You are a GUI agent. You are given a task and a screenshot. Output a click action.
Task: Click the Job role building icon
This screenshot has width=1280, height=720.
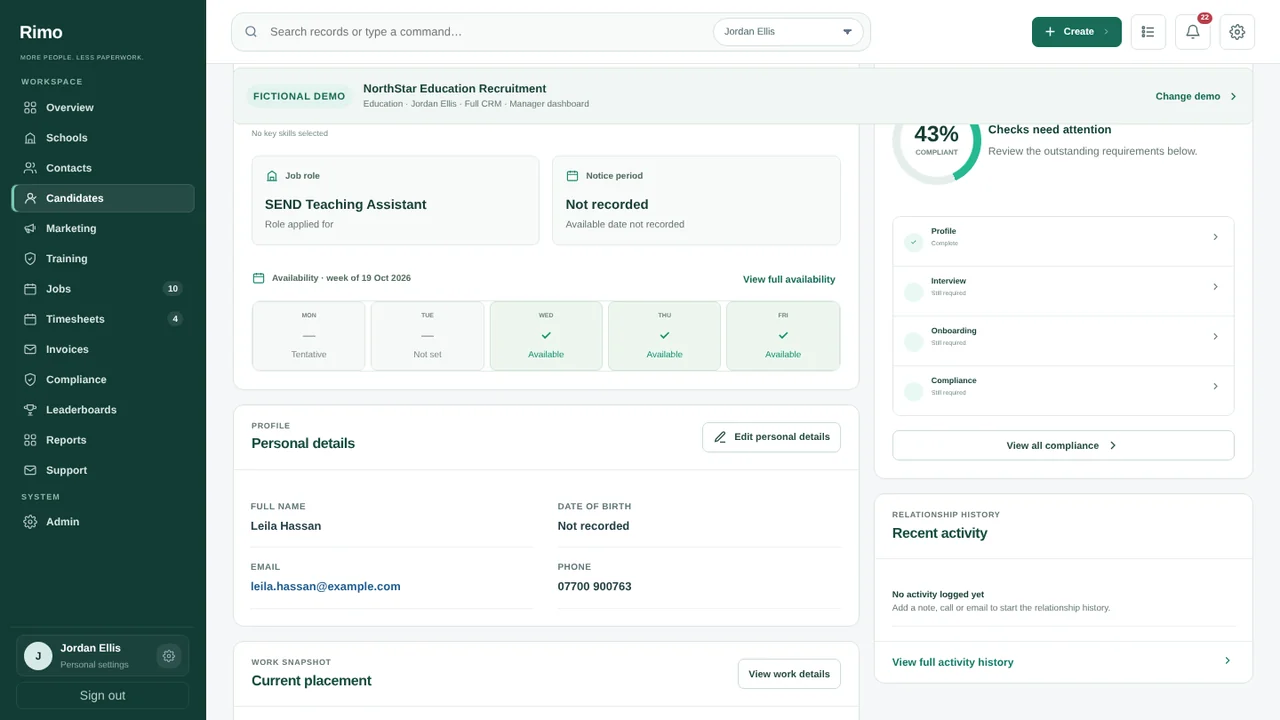(x=272, y=176)
